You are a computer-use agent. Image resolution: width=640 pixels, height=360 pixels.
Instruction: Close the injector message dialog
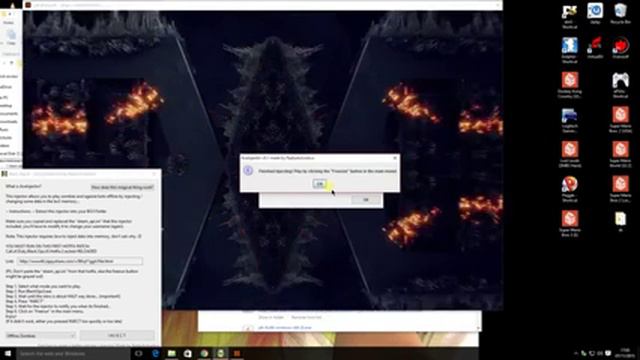point(395,158)
